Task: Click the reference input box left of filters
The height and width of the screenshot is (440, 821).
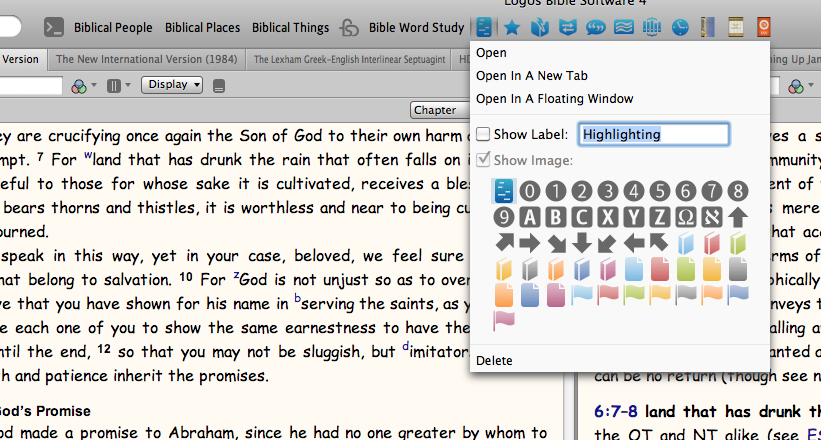Action: coord(31,86)
